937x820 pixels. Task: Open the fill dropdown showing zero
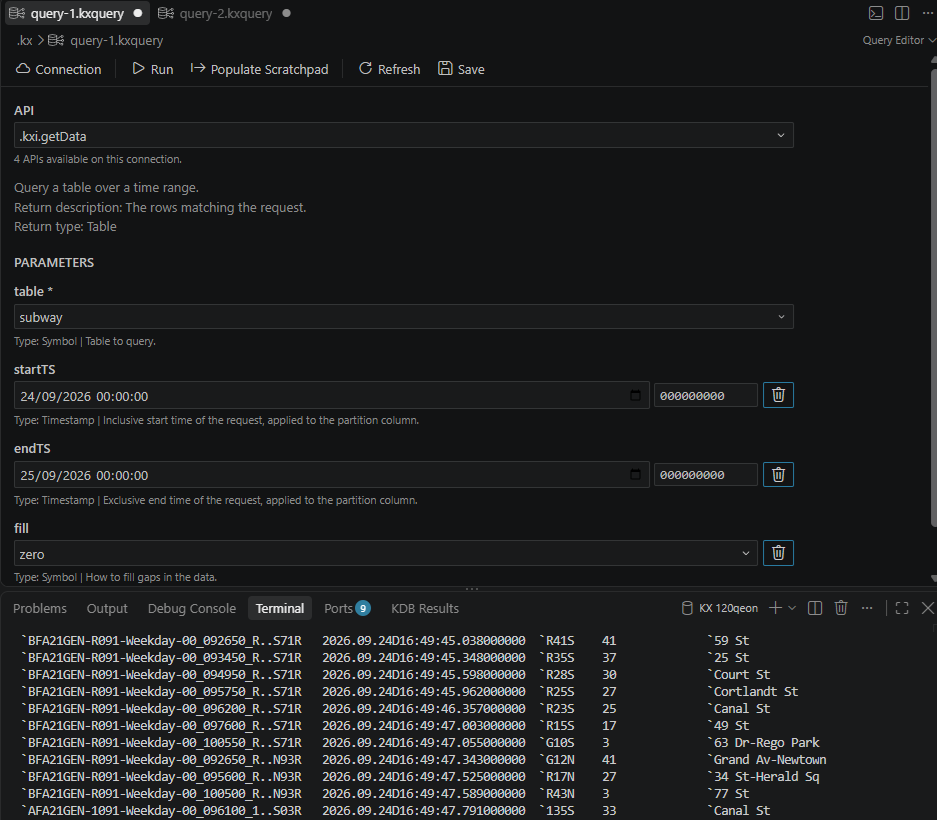tap(385, 553)
